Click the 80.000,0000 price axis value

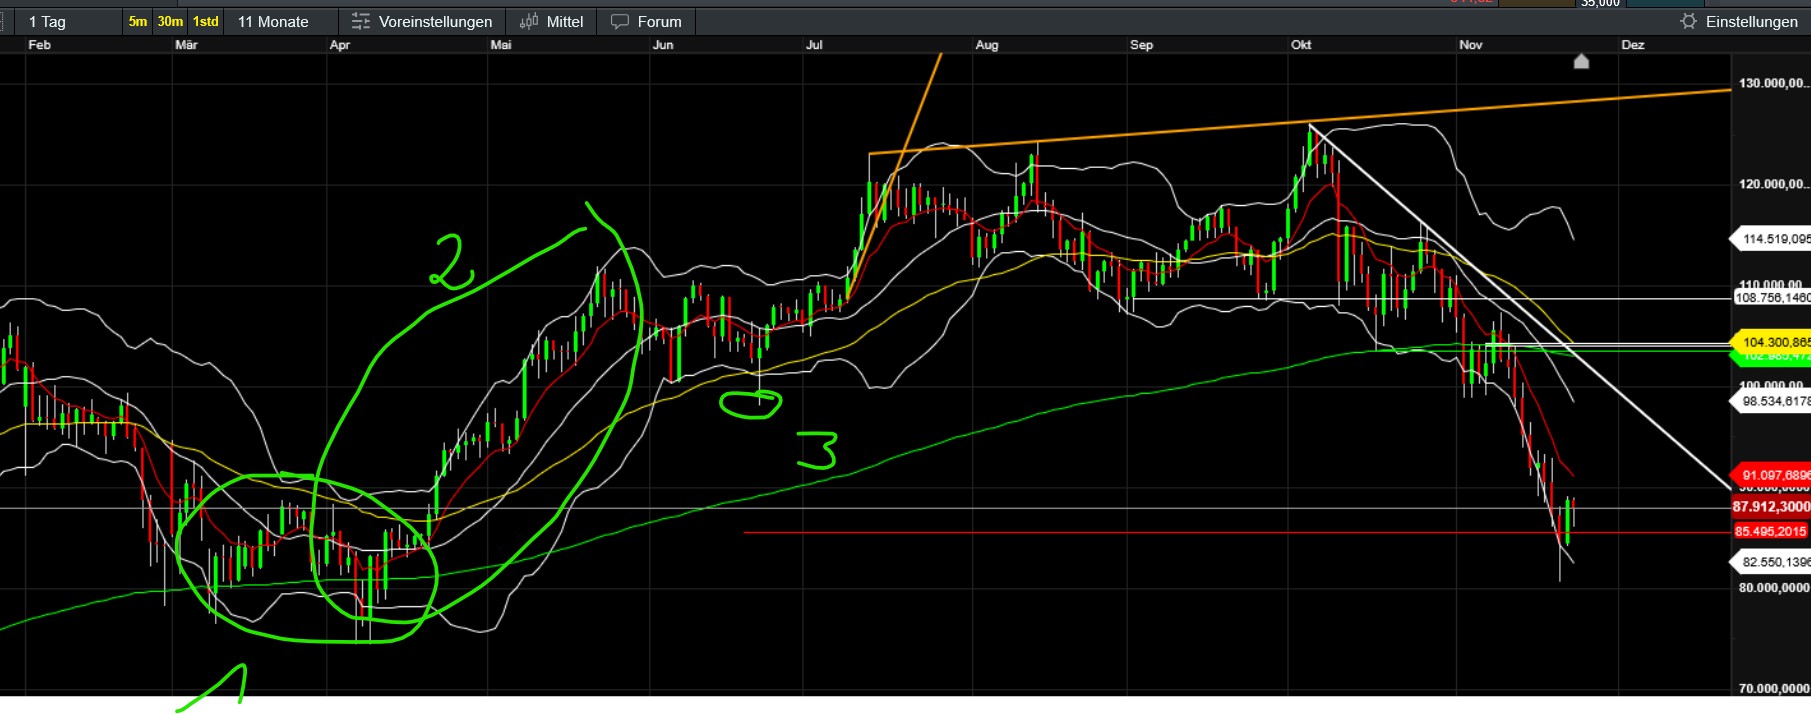(x=1773, y=588)
